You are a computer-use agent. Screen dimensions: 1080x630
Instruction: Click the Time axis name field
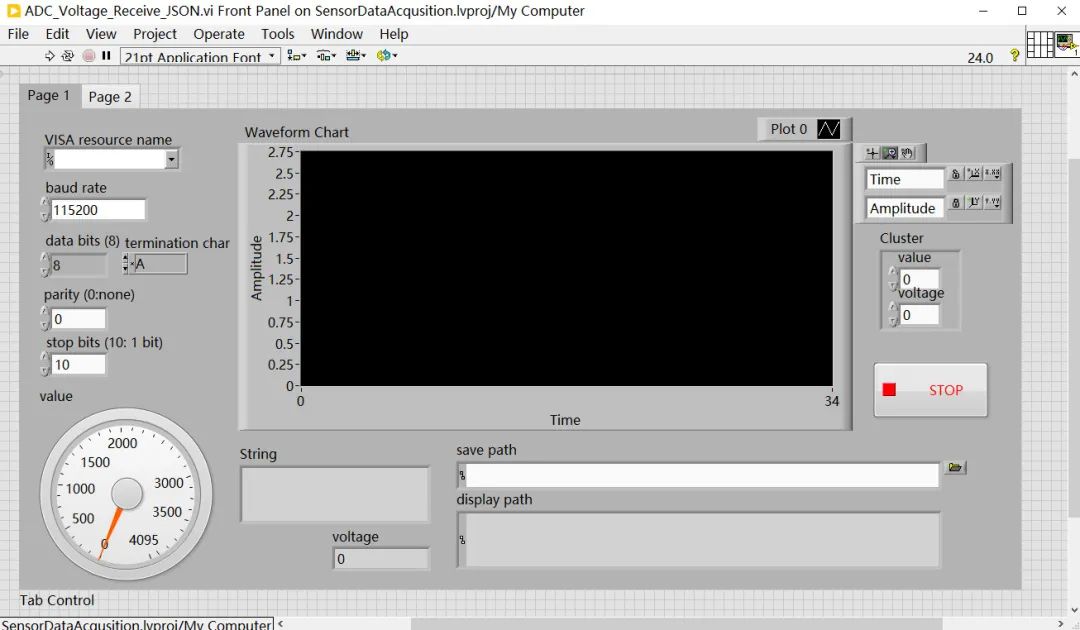[904, 180]
